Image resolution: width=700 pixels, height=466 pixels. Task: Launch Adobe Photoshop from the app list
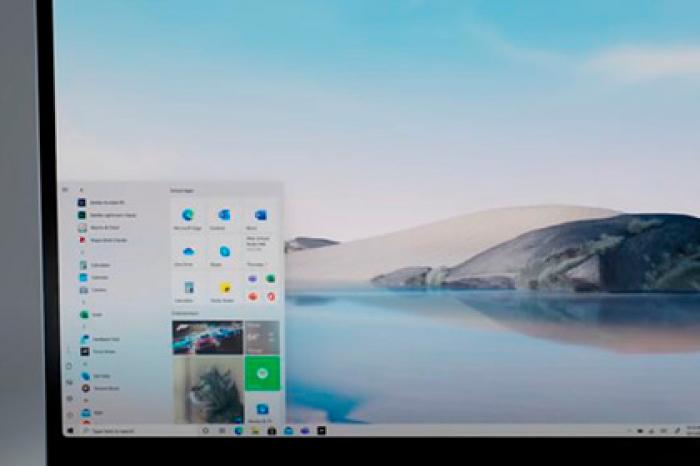click(101, 203)
